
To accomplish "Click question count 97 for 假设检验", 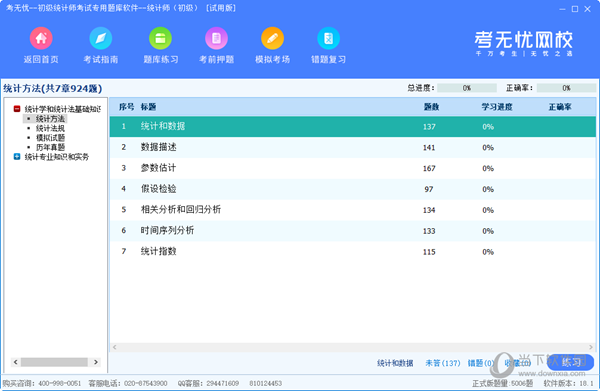I will (429, 189).
